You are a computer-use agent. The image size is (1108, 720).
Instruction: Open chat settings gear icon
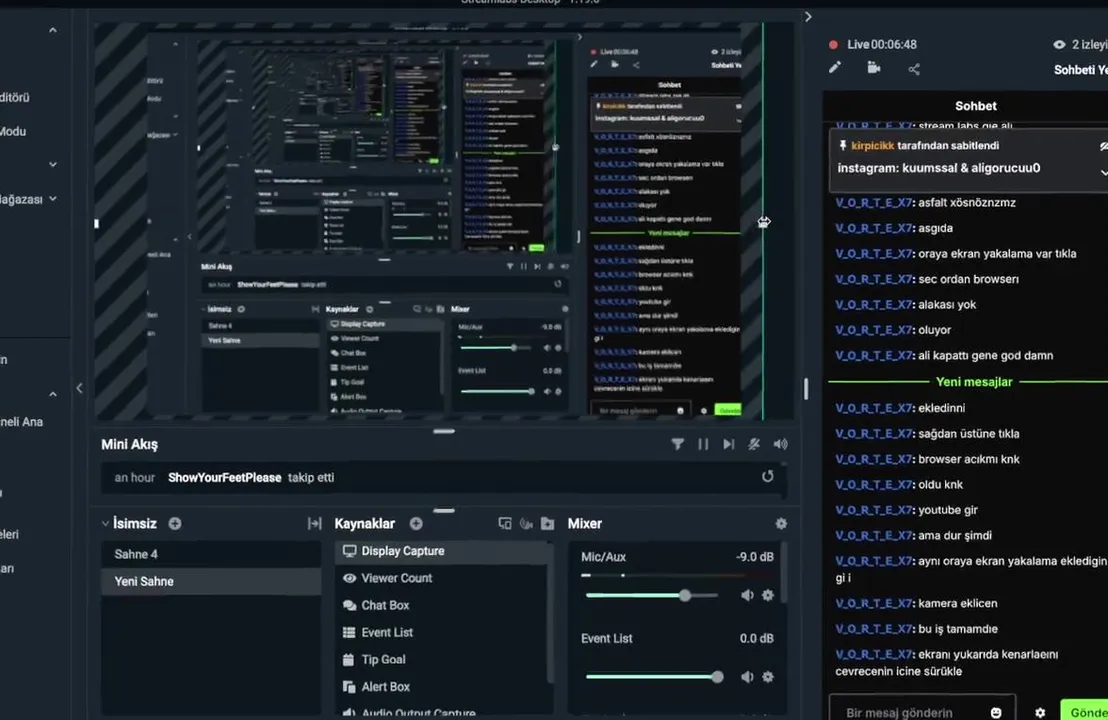pyautogui.click(x=1040, y=712)
